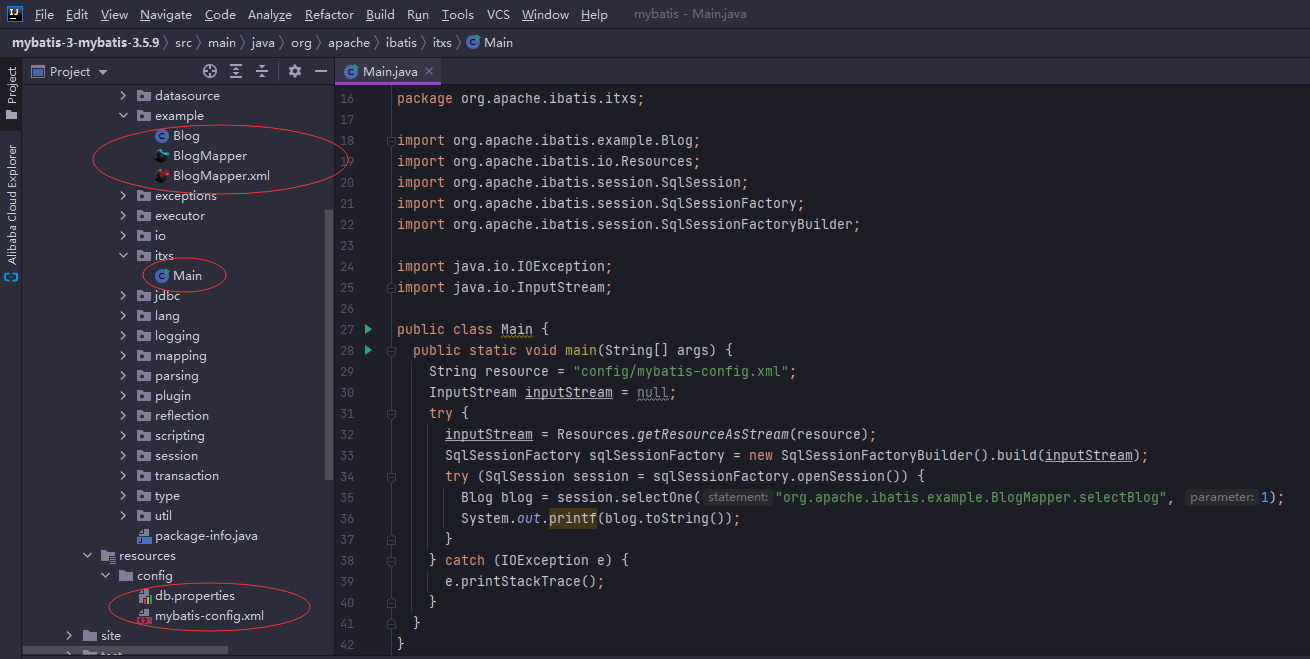The height and width of the screenshot is (659, 1310).
Task: Run the Main class via gutter arrow
Action: tap(368, 329)
